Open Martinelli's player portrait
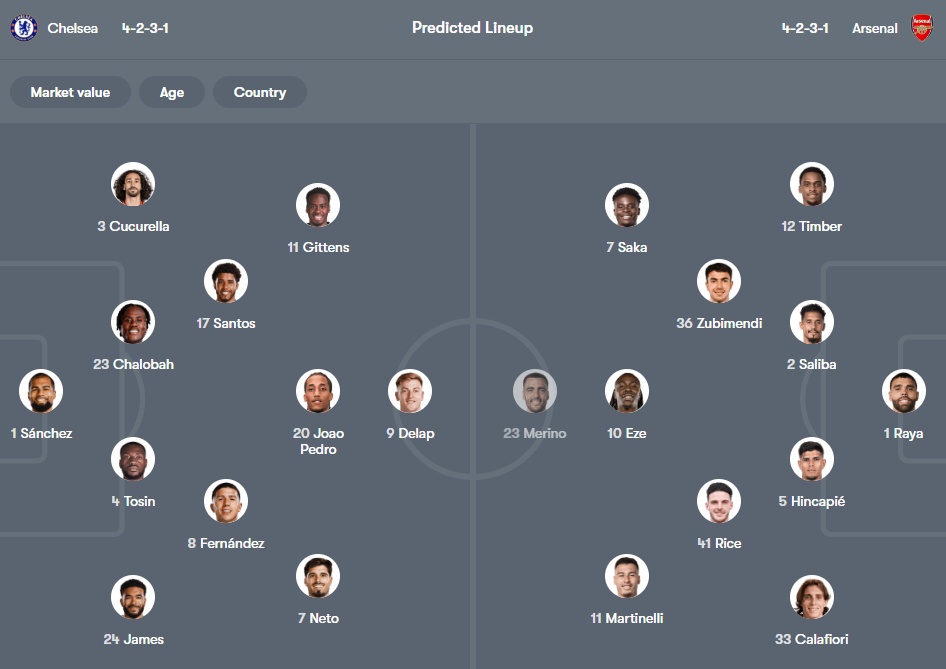 (x=626, y=576)
